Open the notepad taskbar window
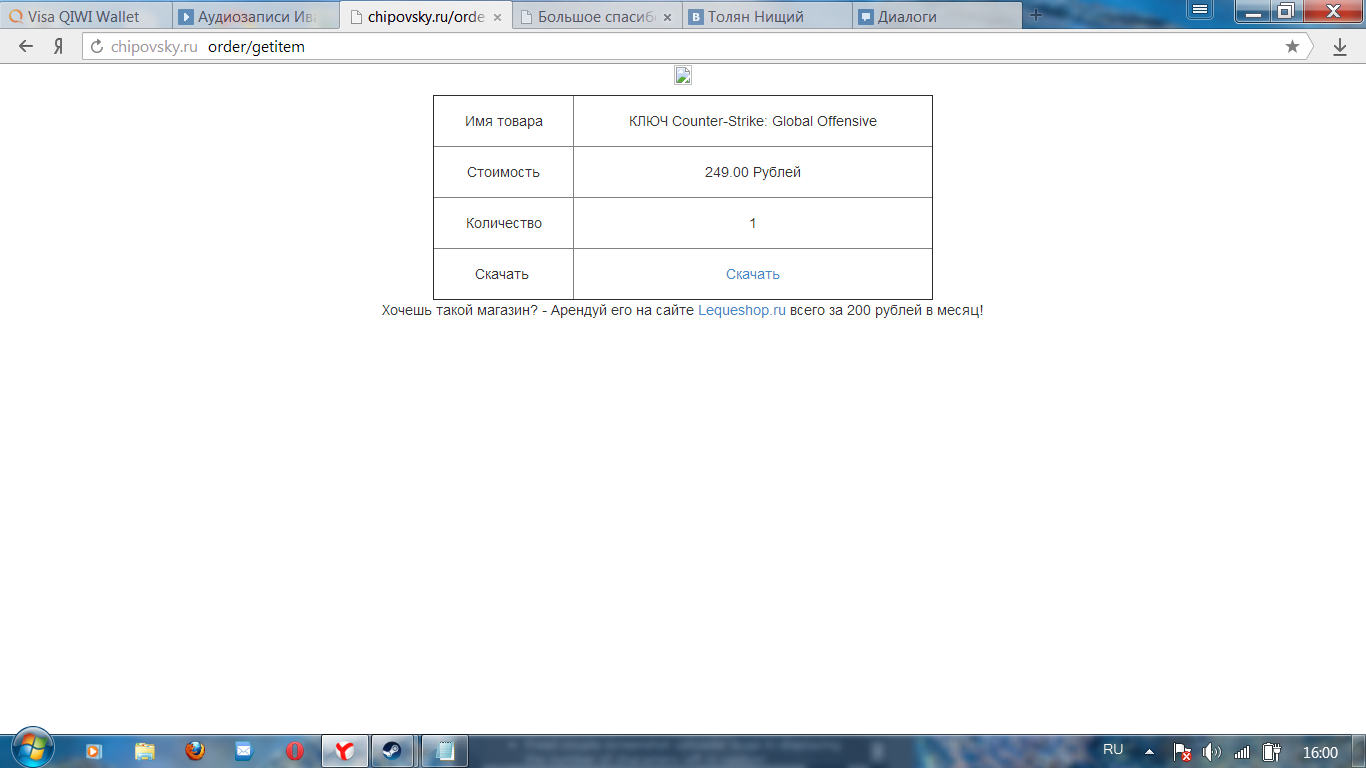1366x768 pixels. tap(445, 751)
